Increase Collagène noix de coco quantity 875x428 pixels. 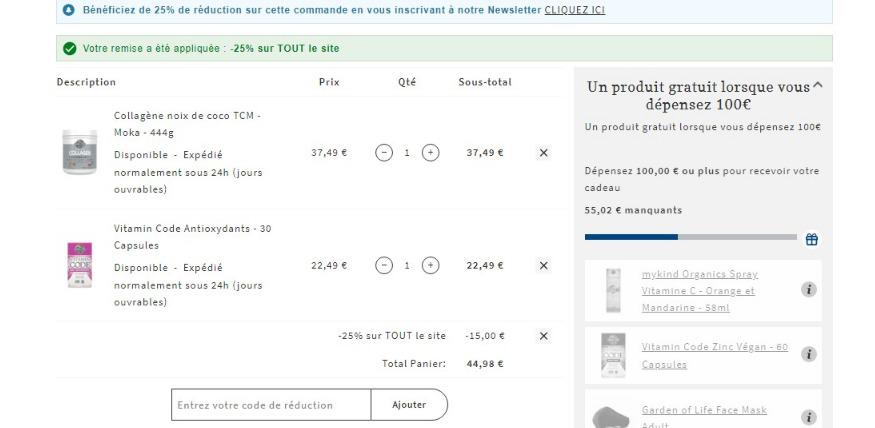430,153
